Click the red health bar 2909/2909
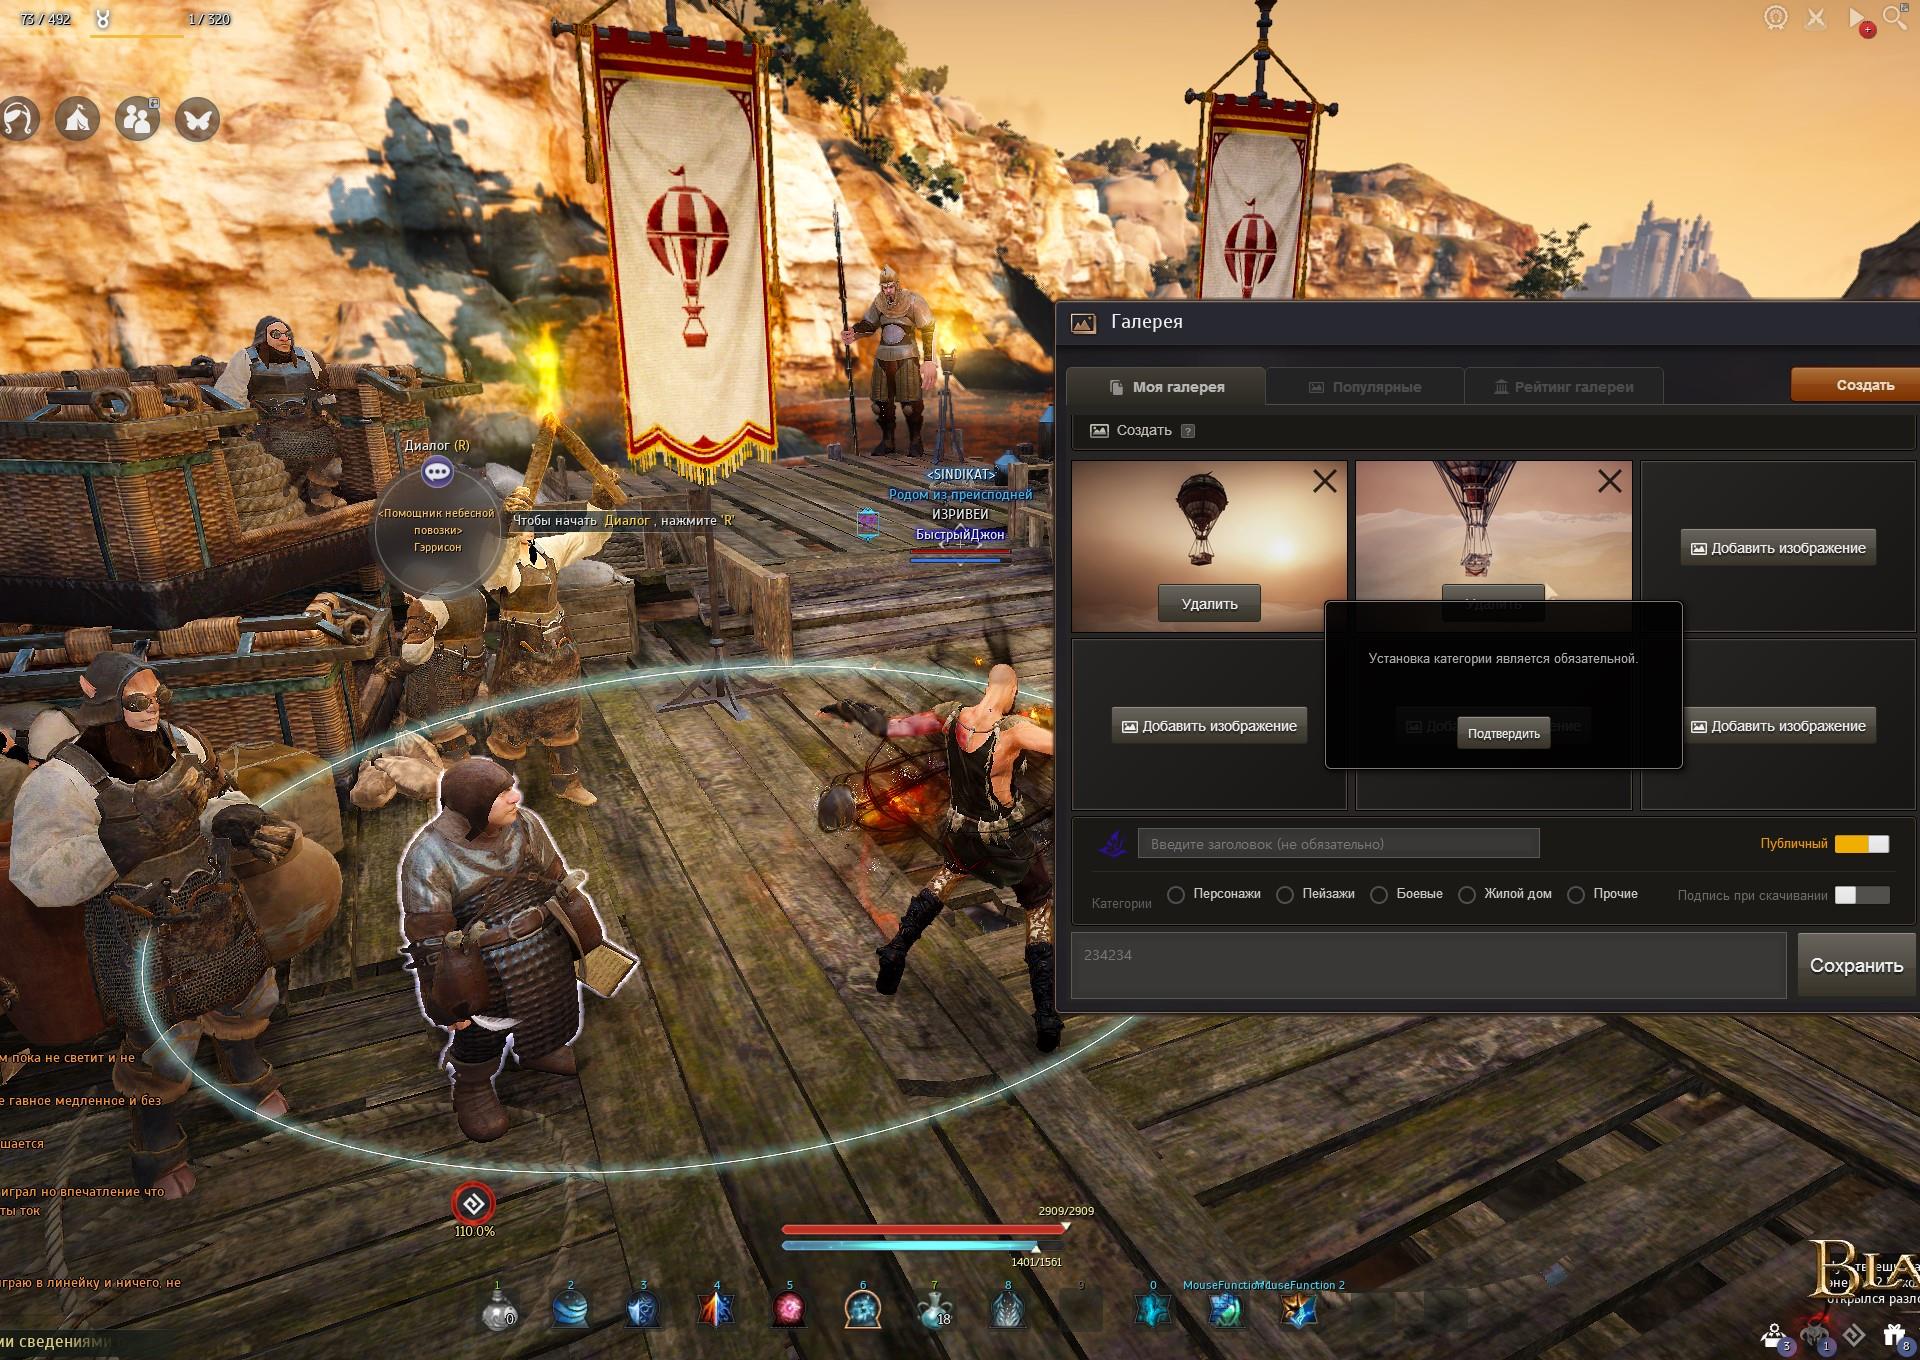Screen dimensions: 1920x1360 tap(925, 1228)
